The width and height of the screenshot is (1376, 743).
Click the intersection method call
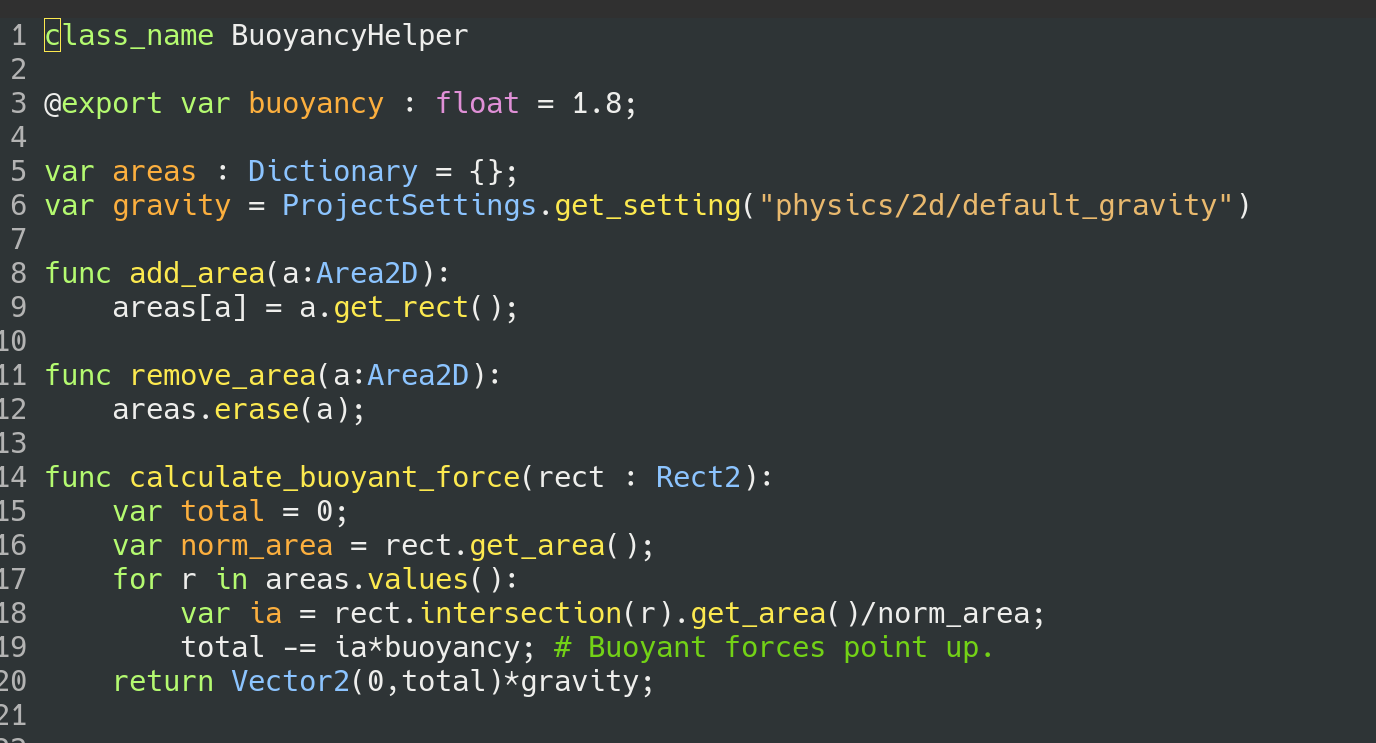[x=520, y=614]
